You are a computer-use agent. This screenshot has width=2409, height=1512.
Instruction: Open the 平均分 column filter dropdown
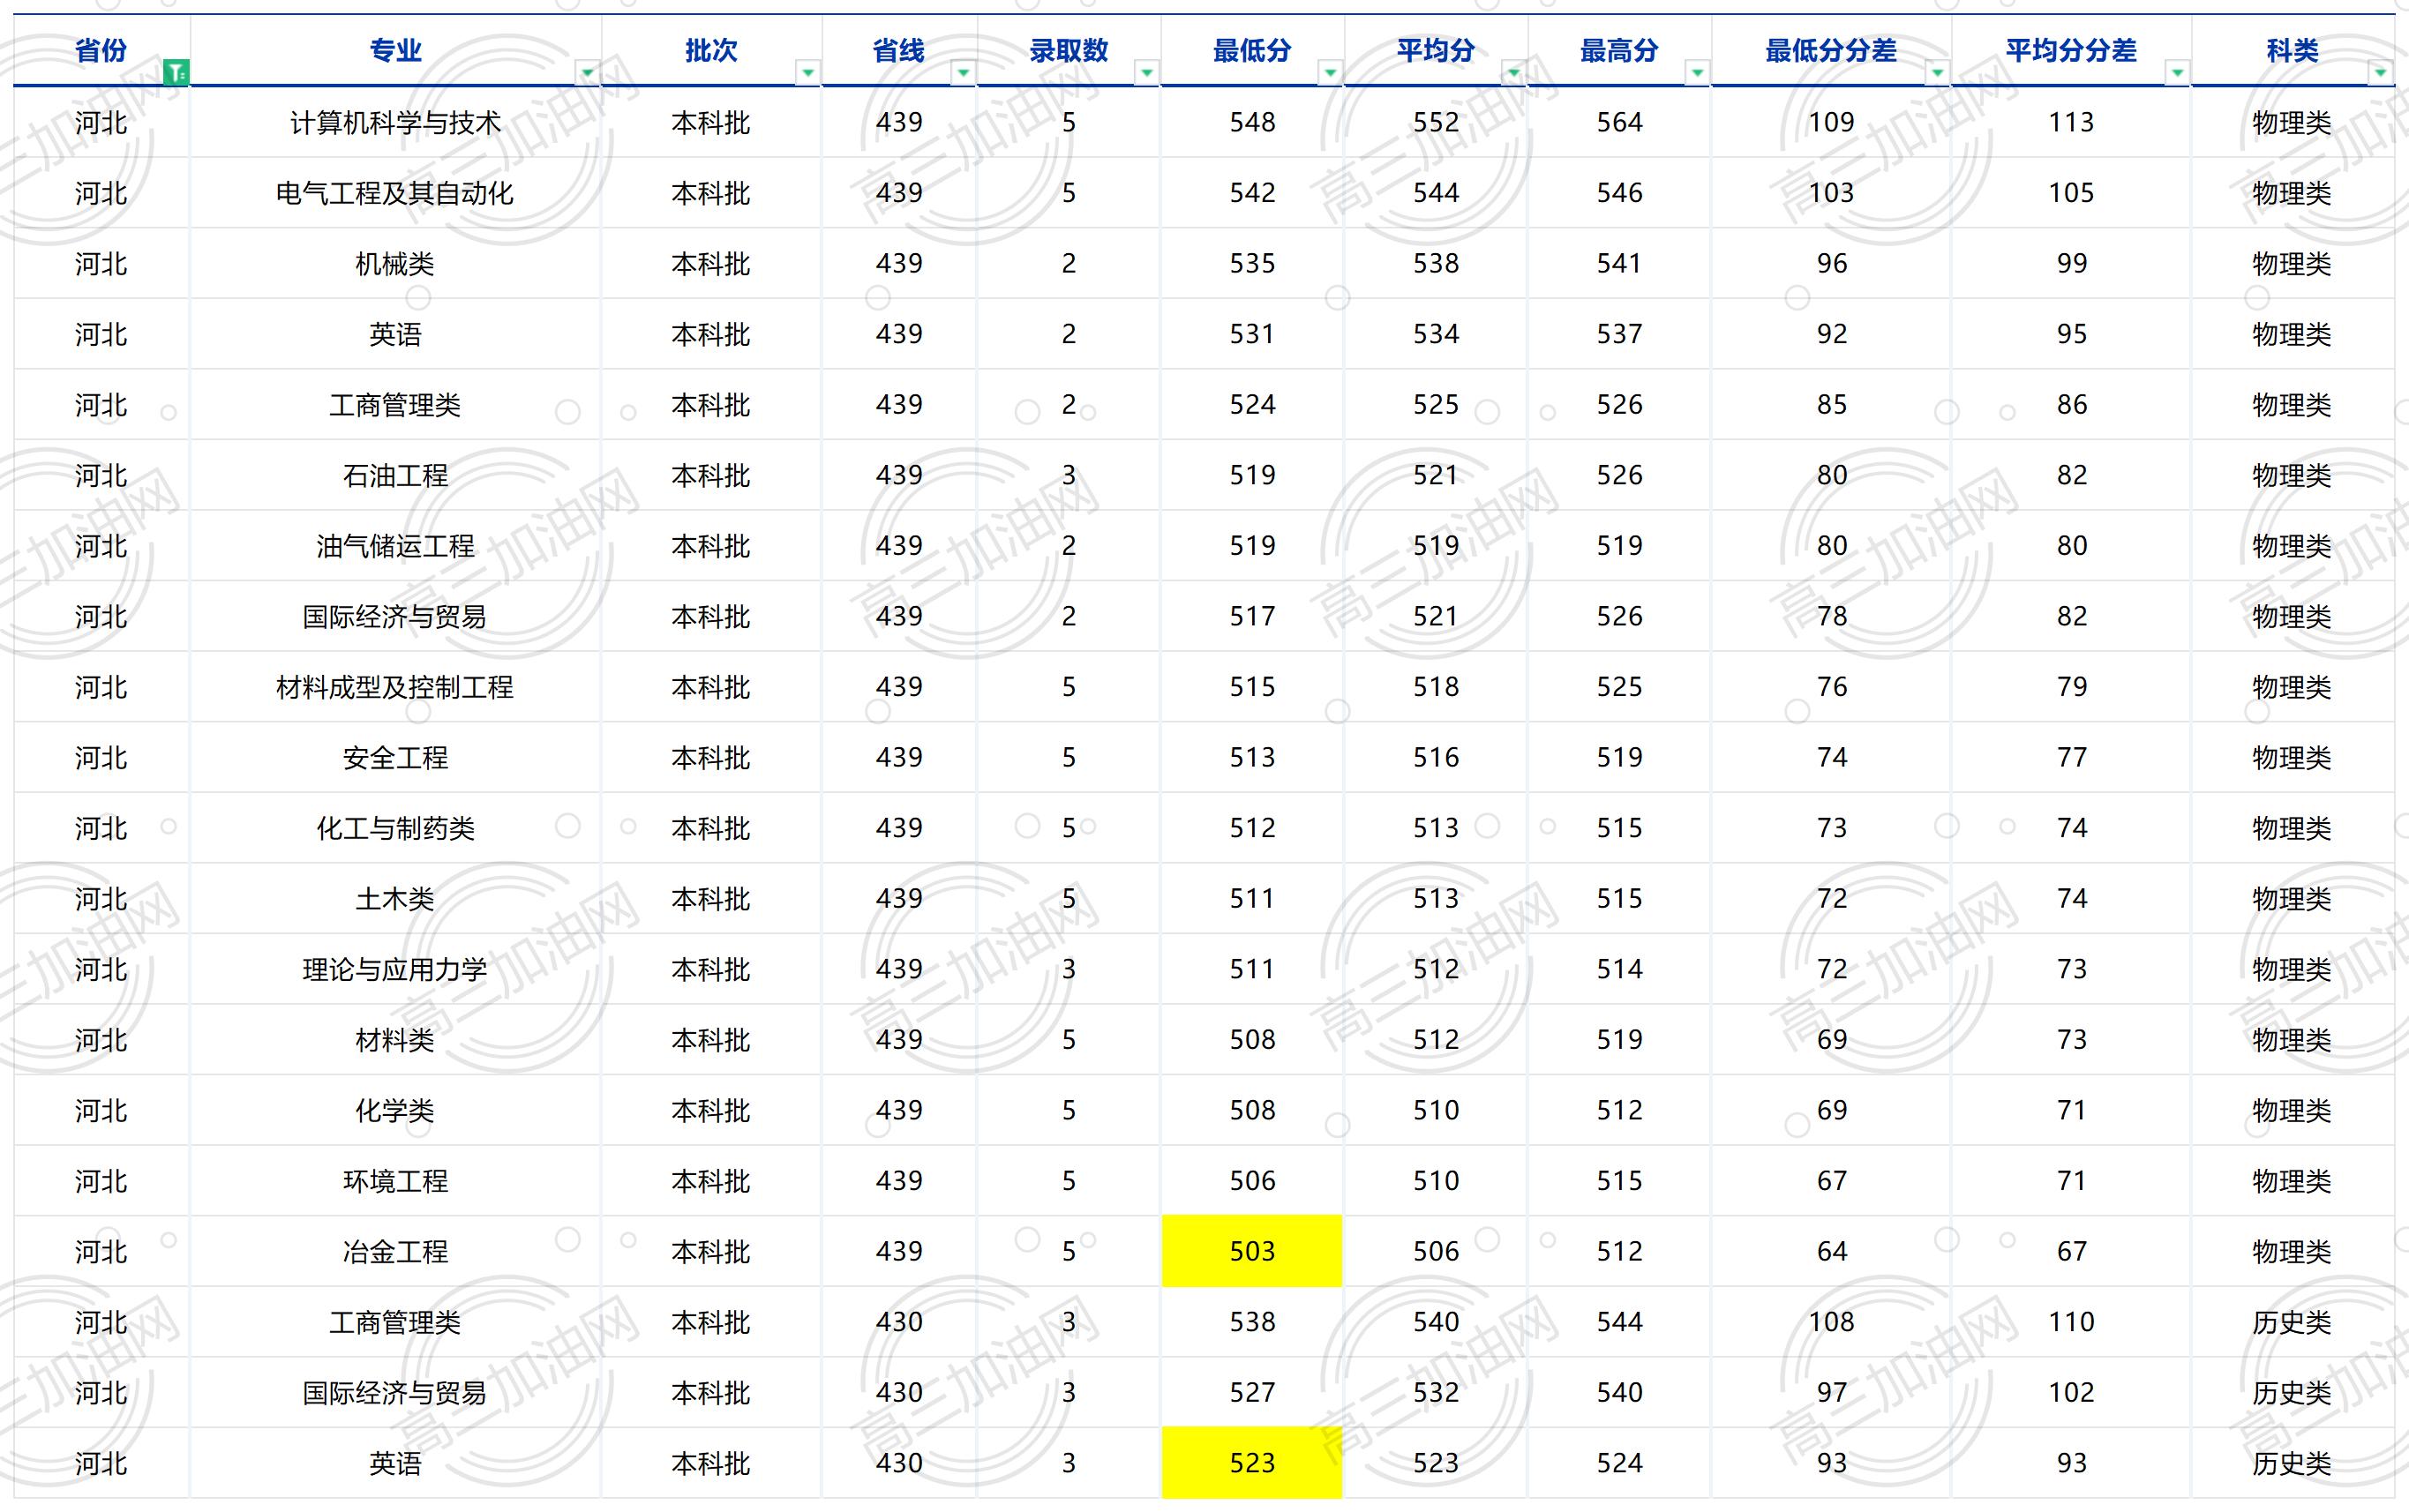point(1514,72)
